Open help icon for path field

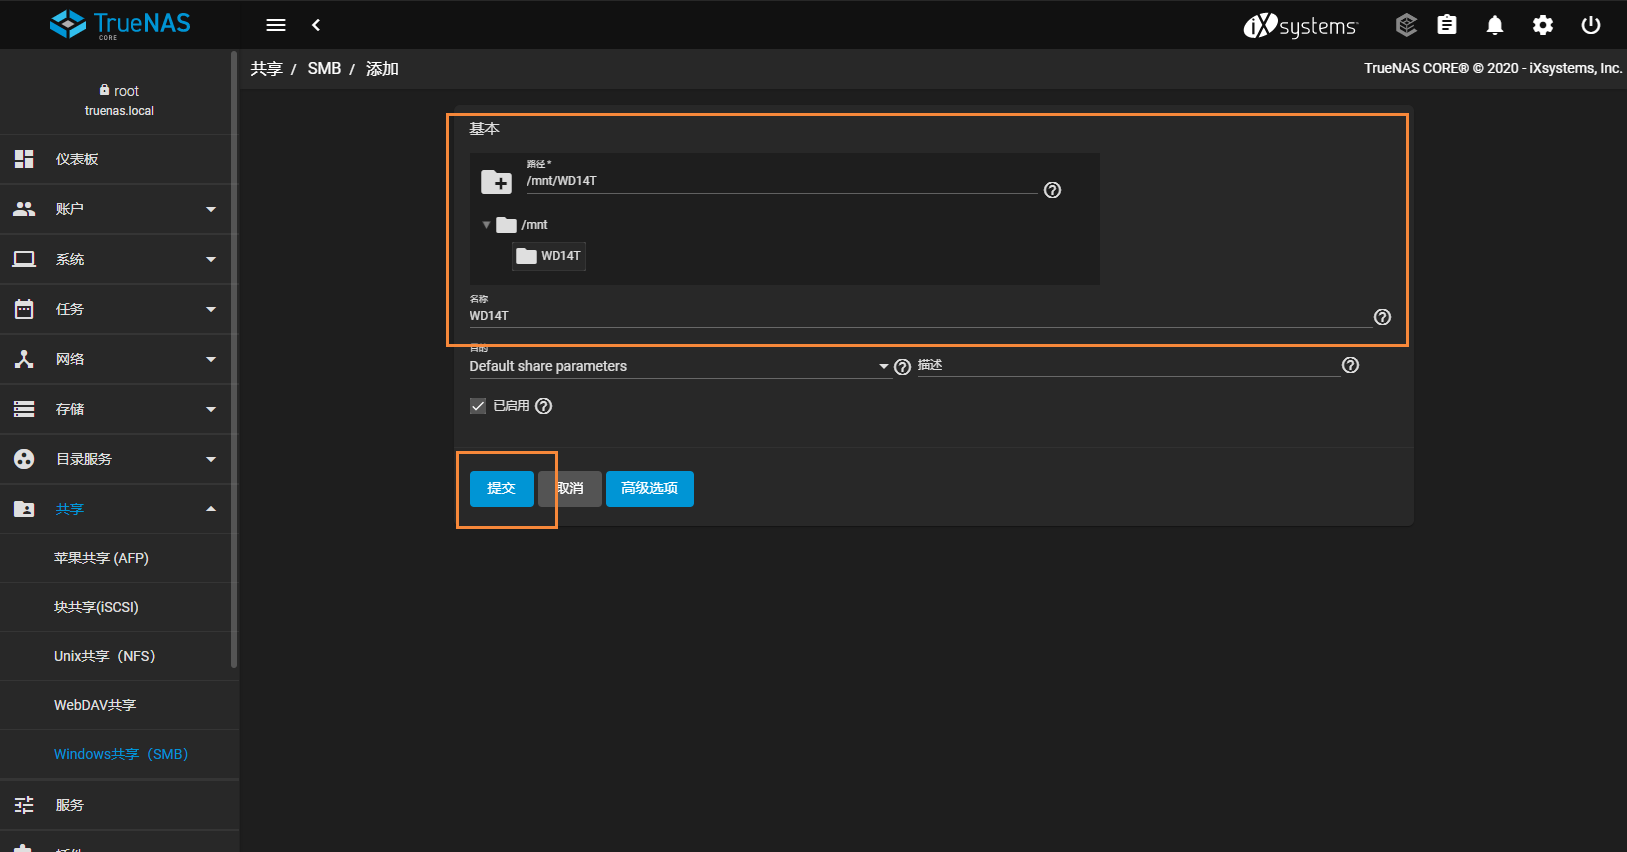click(1052, 190)
